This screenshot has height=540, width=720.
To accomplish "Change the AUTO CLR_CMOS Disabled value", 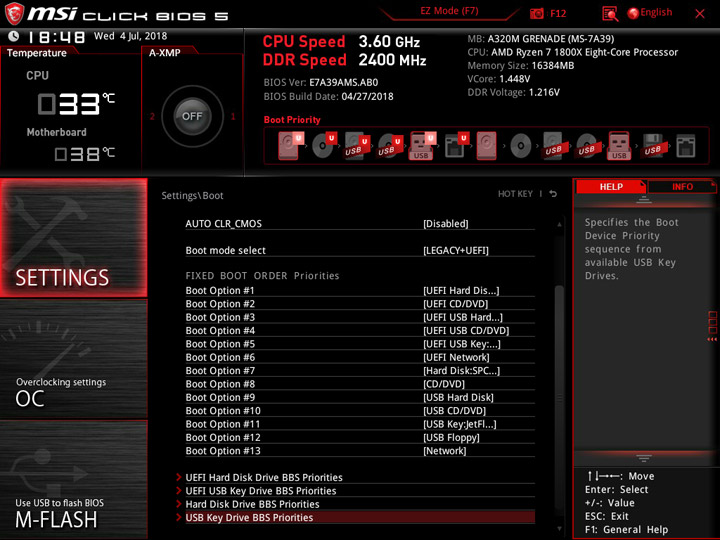I will click(x=445, y=224).
